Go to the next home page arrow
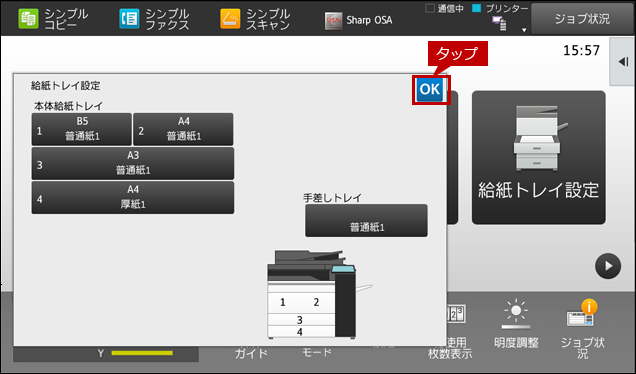Viewport: 636px width, 374px height. [608, 266]
